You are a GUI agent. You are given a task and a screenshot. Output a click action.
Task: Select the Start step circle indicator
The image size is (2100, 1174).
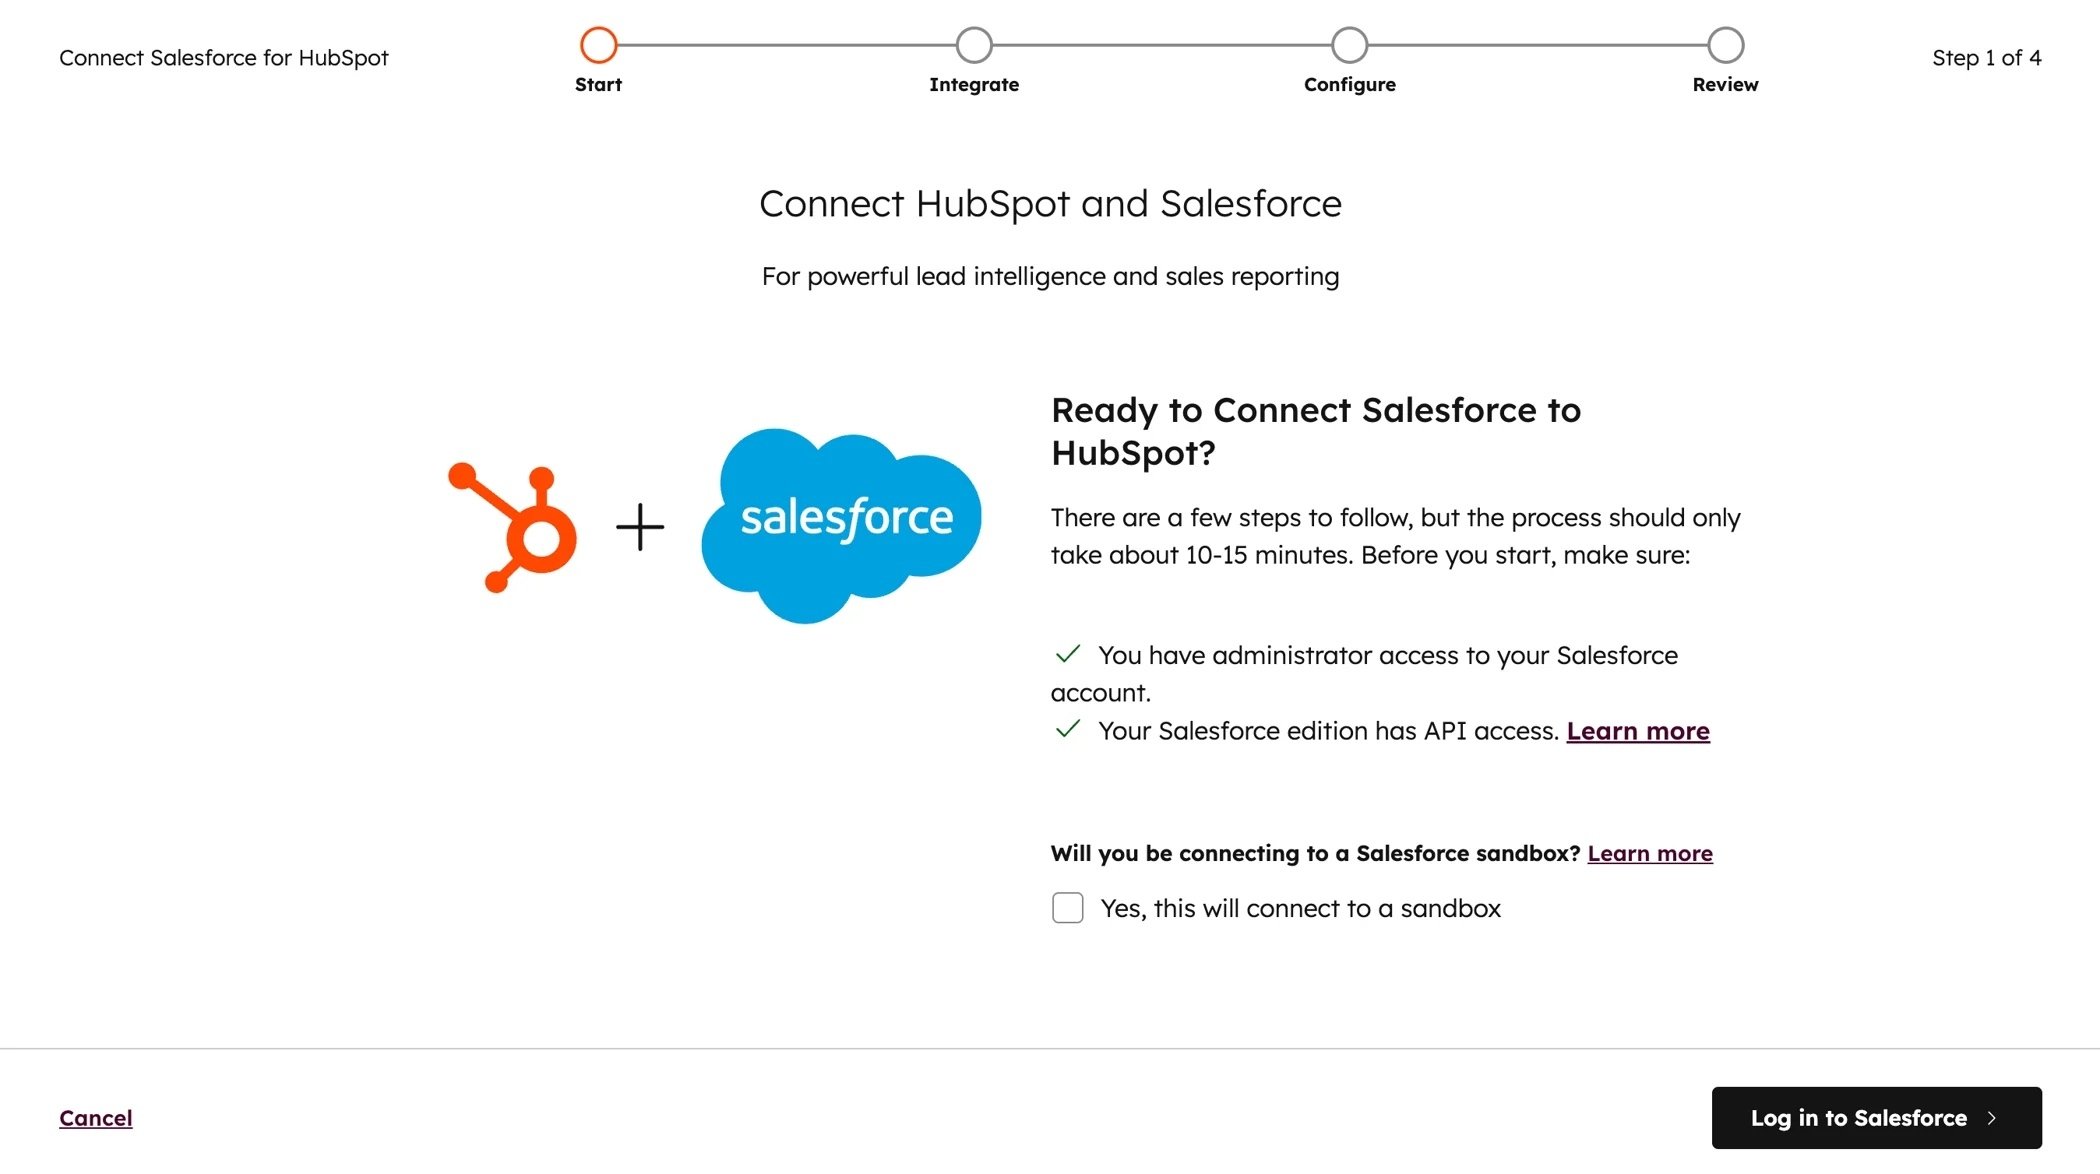point(598,44)
